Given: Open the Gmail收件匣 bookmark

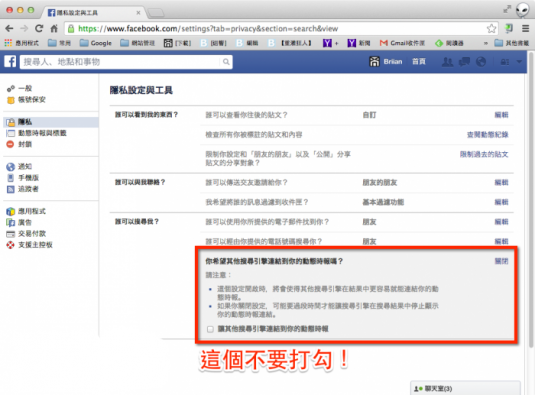Looking at the screenshot, I should [402, 43].
